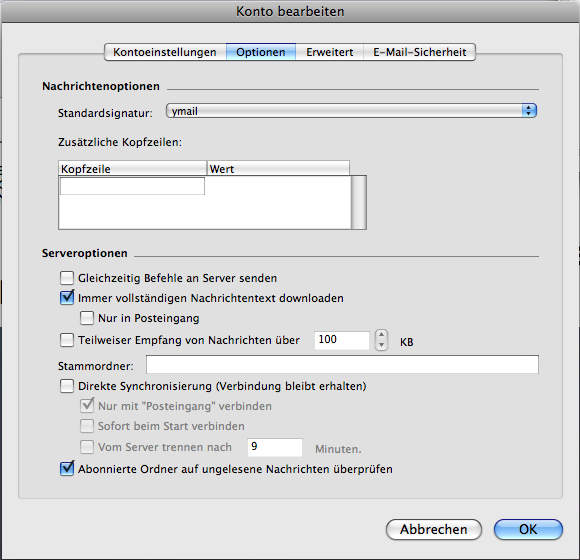The image size is (580, 560).
Task: Uncheck Abonnierte Ordner auf ungelesene Nachrichten überprüfen
Action: [67, 469]
